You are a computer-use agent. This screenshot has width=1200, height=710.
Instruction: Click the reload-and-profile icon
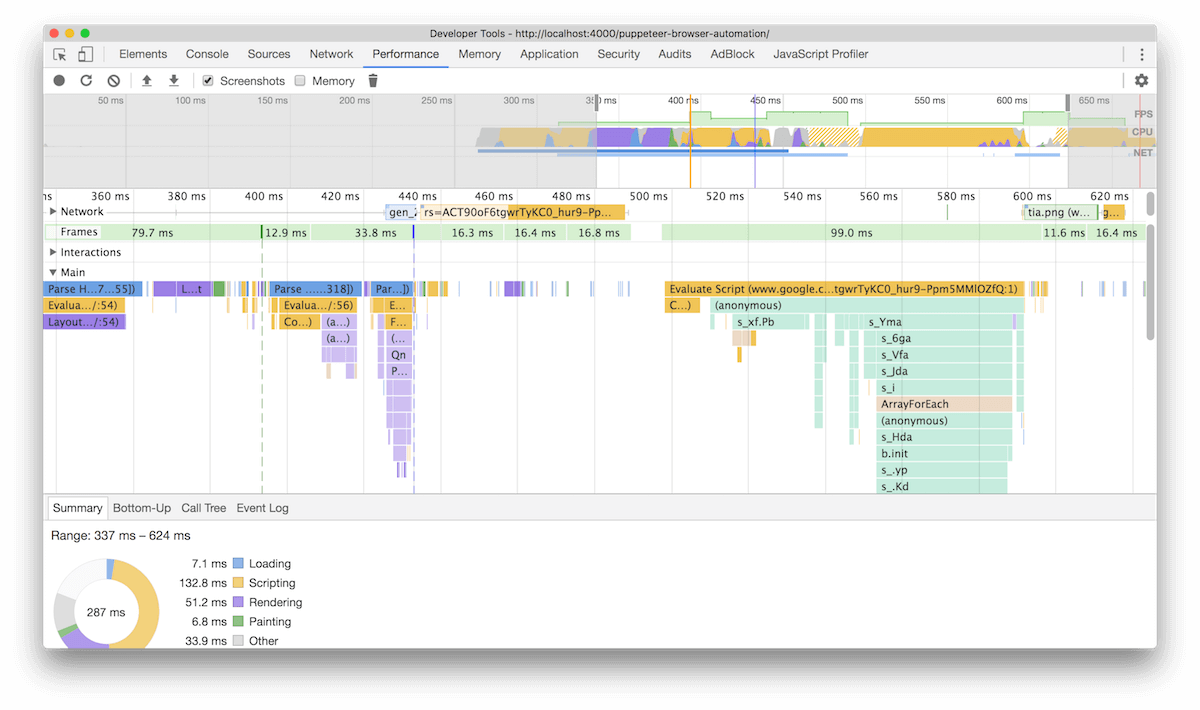(87, 80)
